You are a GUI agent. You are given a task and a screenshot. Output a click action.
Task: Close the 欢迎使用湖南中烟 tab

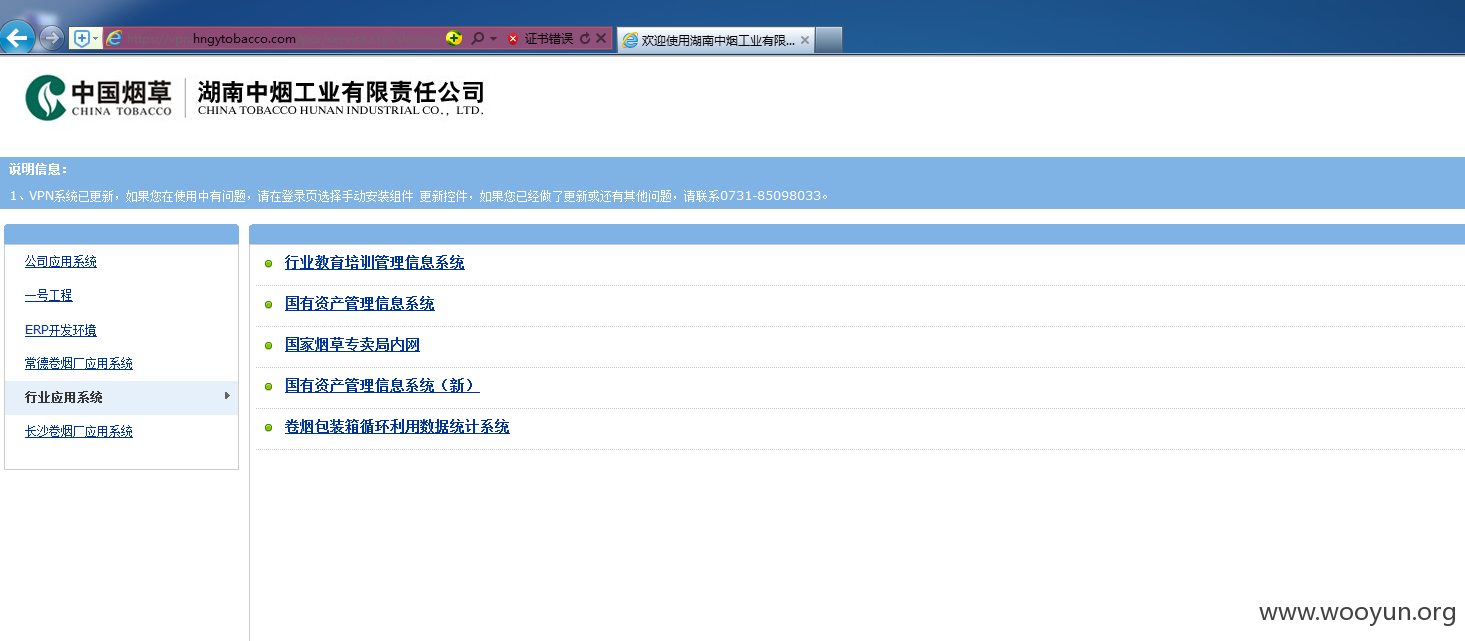point(805,40)
